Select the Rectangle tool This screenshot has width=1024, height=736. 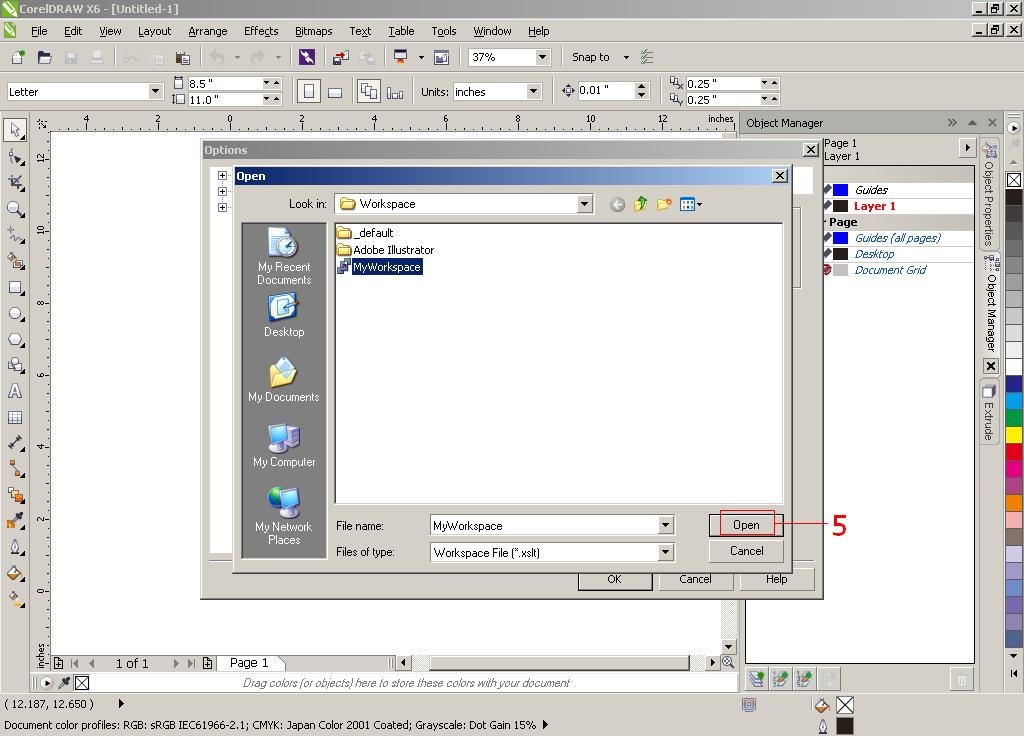click(15, 288)
